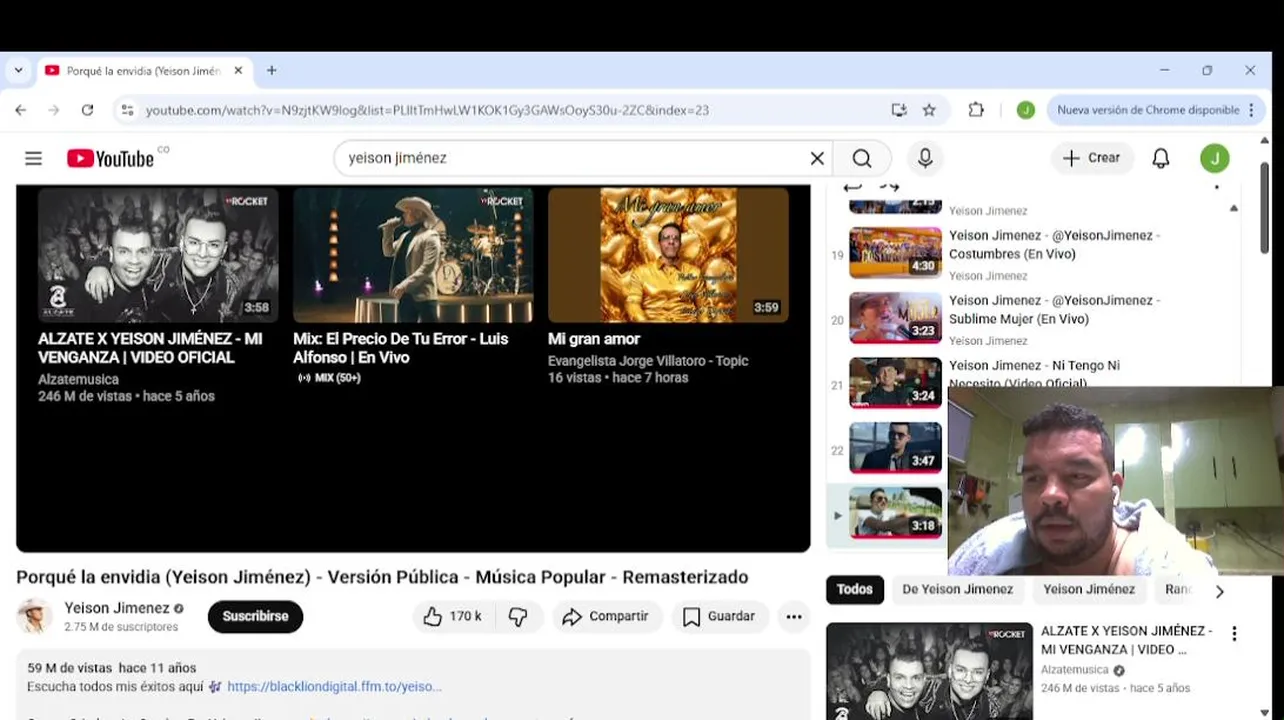Save the video with Guardar
The height and width of the screenshot is (720, 1284).
click(x=719, y=616)
